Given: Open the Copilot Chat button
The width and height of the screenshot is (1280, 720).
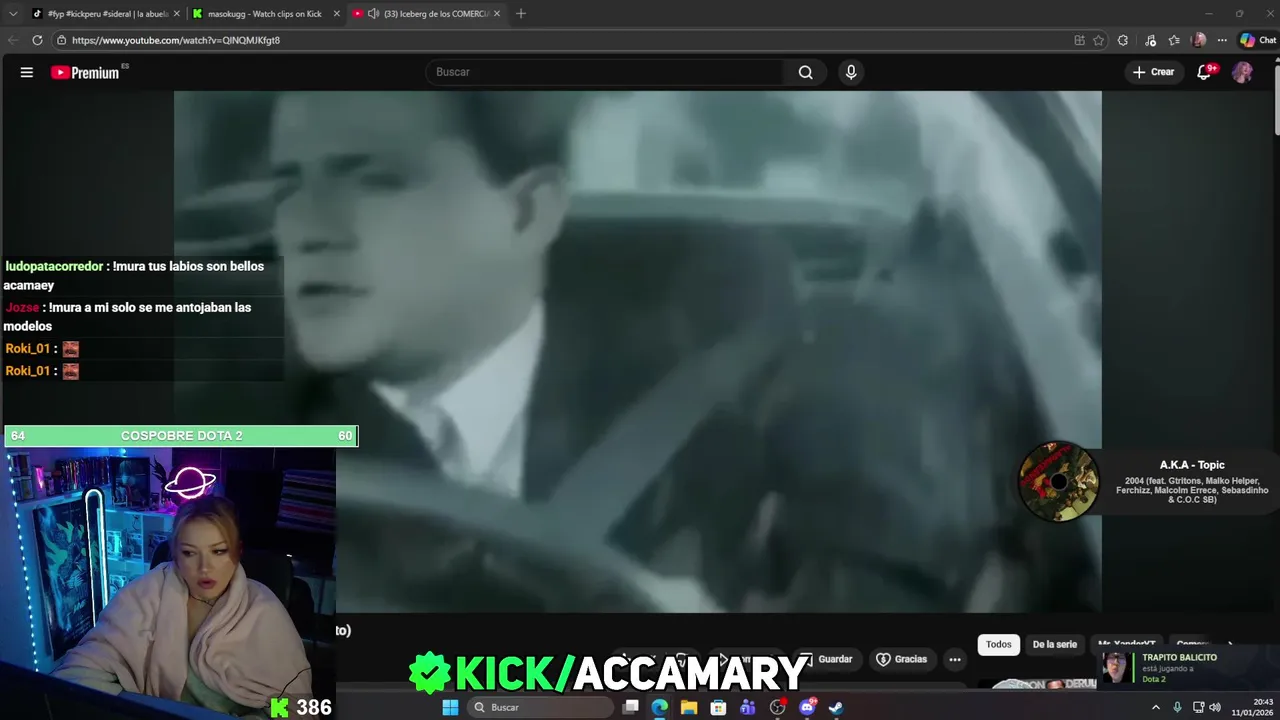Looking at the screenshot, I should [1258, 40].
